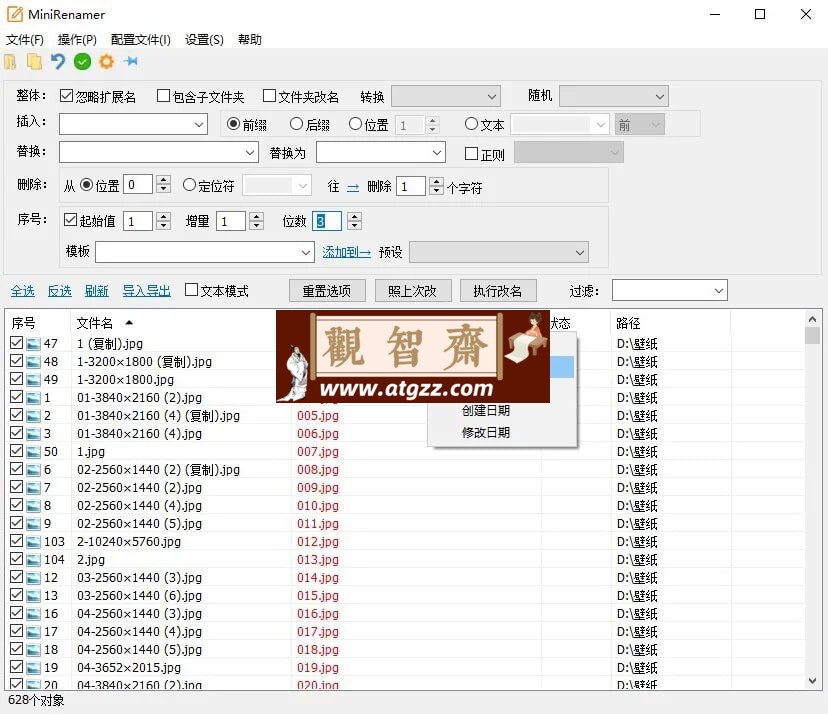The width and height of the screenshot is (828, 714).
Task: Click file icon beside 02-2560×1440 (5).jpg
Action: (33, 524)
